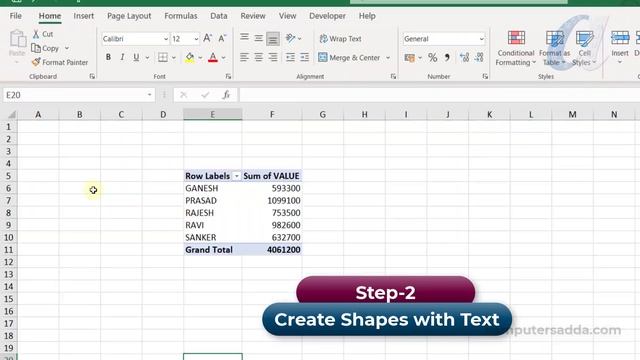The image size is (640, 360).
Task: Toggle italic formatting
Action: [122, 58]
